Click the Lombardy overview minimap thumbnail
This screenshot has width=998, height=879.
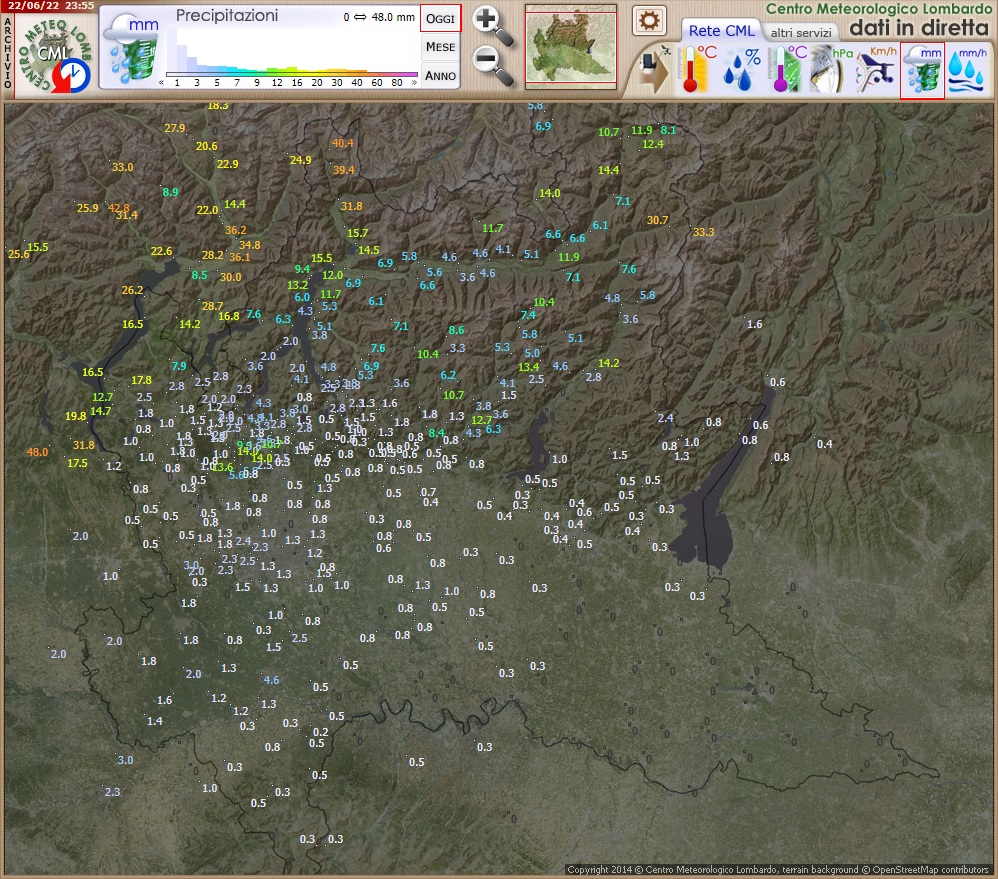point(572,47)
